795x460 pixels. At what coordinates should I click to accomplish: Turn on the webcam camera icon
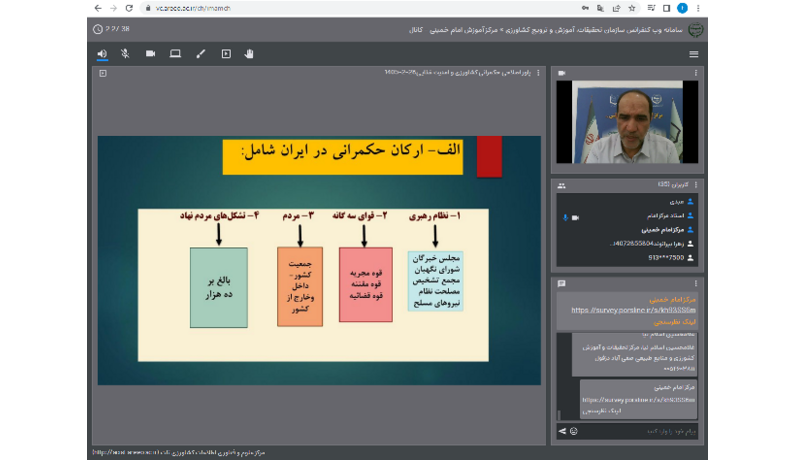[151, 54]
